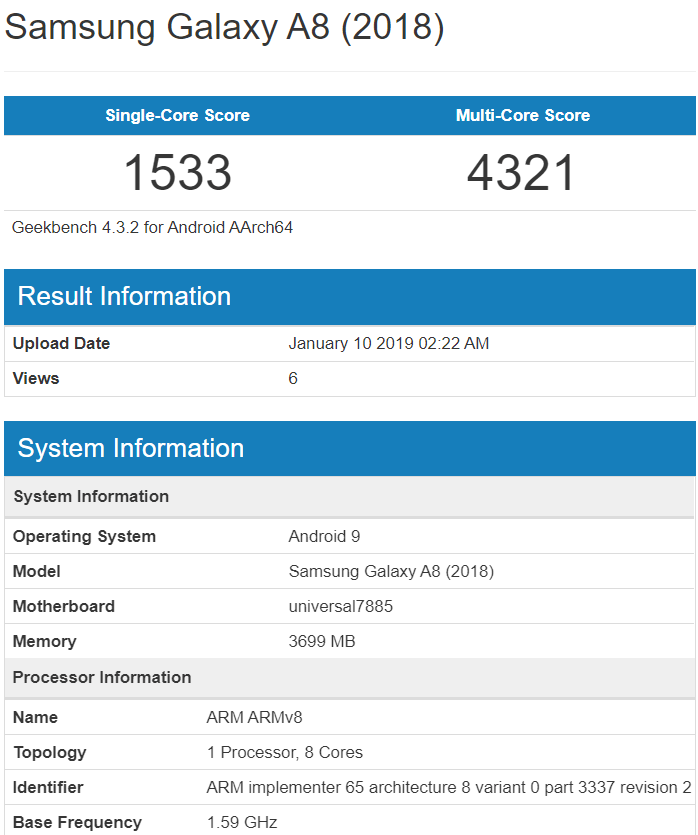Image resolution: width=698 pixels, height=835 pixels.
Task: Click the Views label
Action: 36,379
